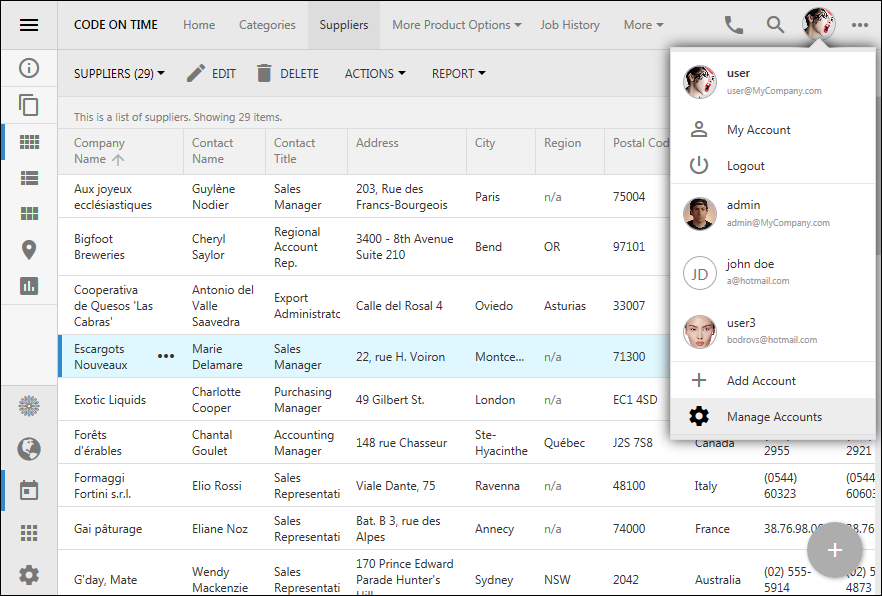Select Suppliers tab
882x596 pixels.
(x=344, y=25)
